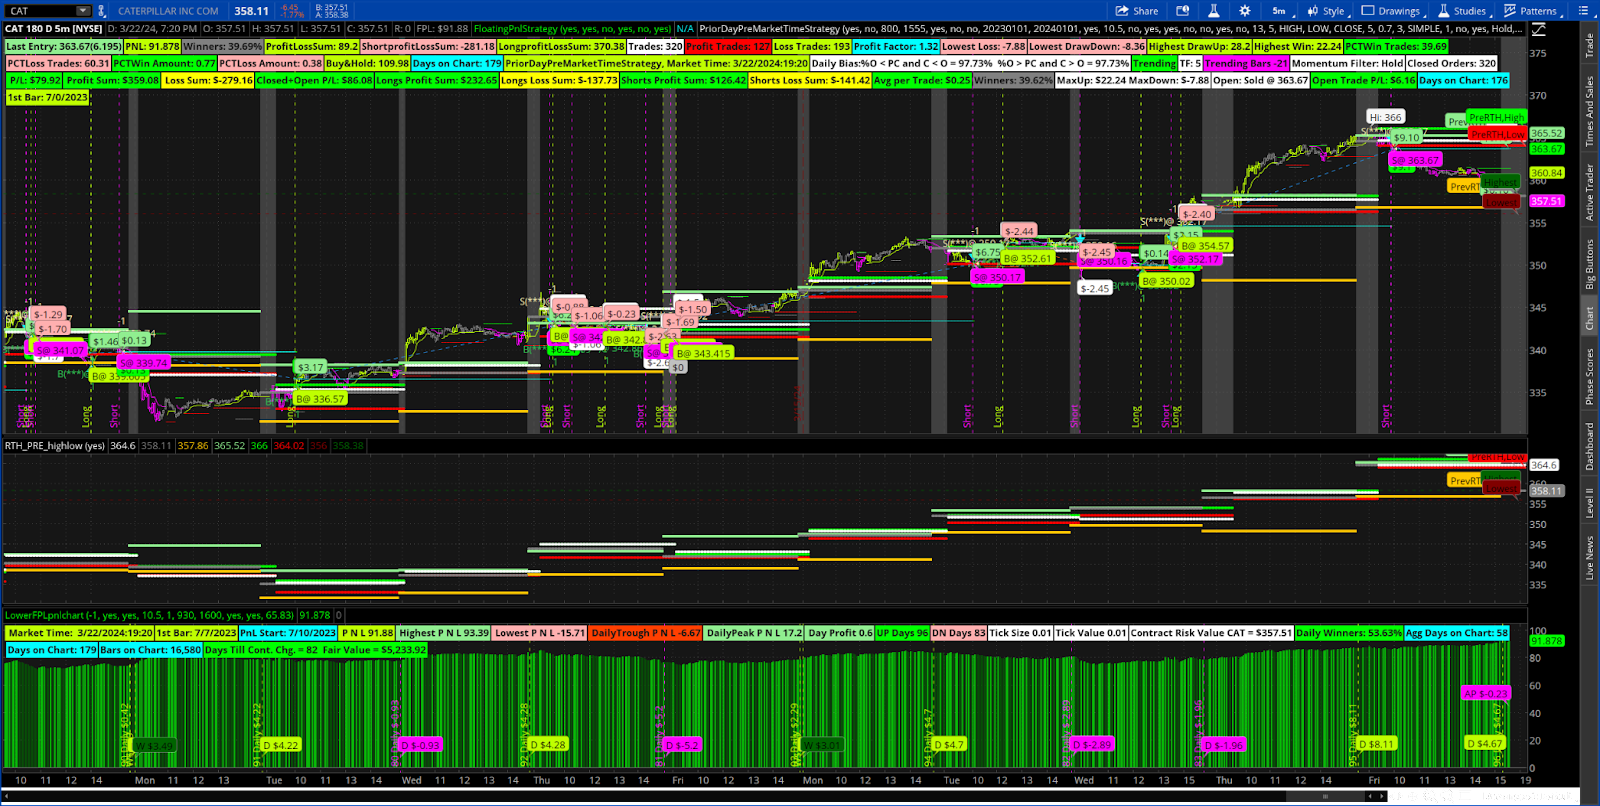This screenshot has height=806, width=1600.
Task: Open Edit Studies flask icon
Action: tap(1213, 11)
